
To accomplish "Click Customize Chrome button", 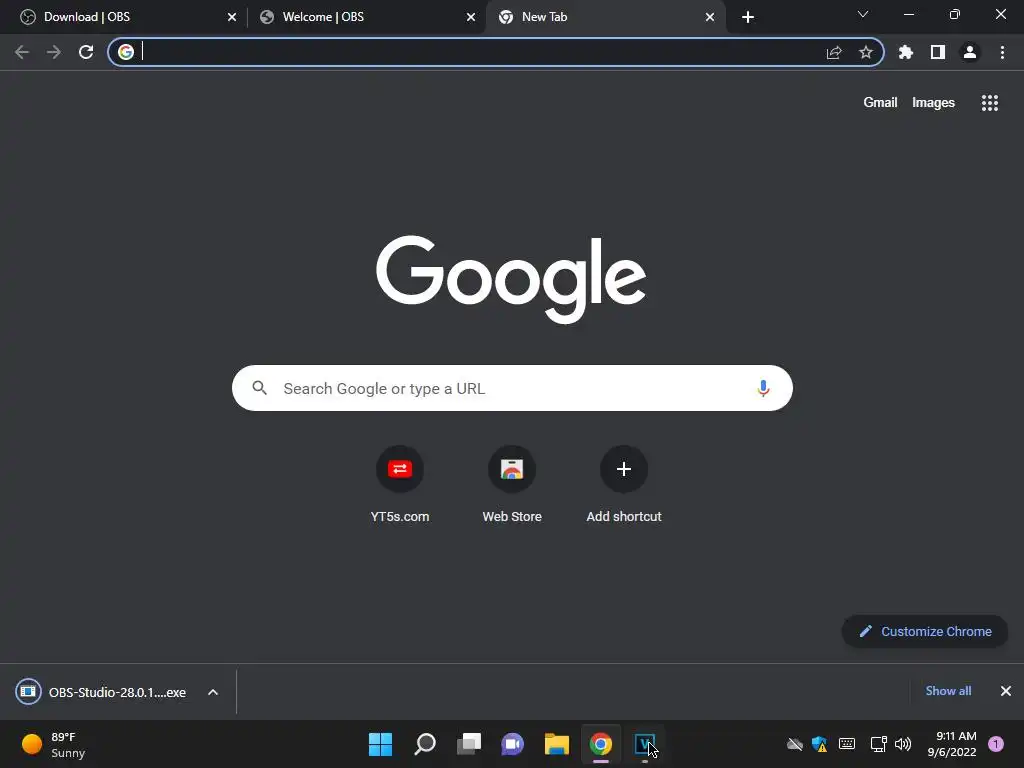I will (925, 632).
